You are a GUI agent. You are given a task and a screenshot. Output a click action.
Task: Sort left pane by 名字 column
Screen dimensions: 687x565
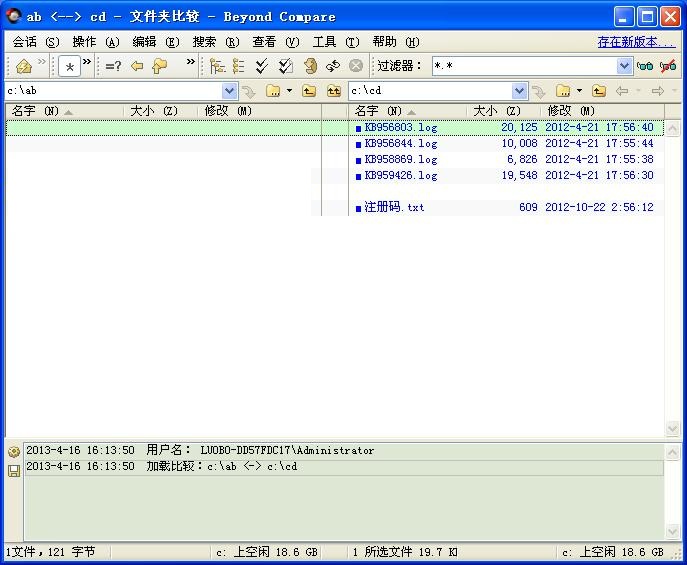click(x=64, y=111)
